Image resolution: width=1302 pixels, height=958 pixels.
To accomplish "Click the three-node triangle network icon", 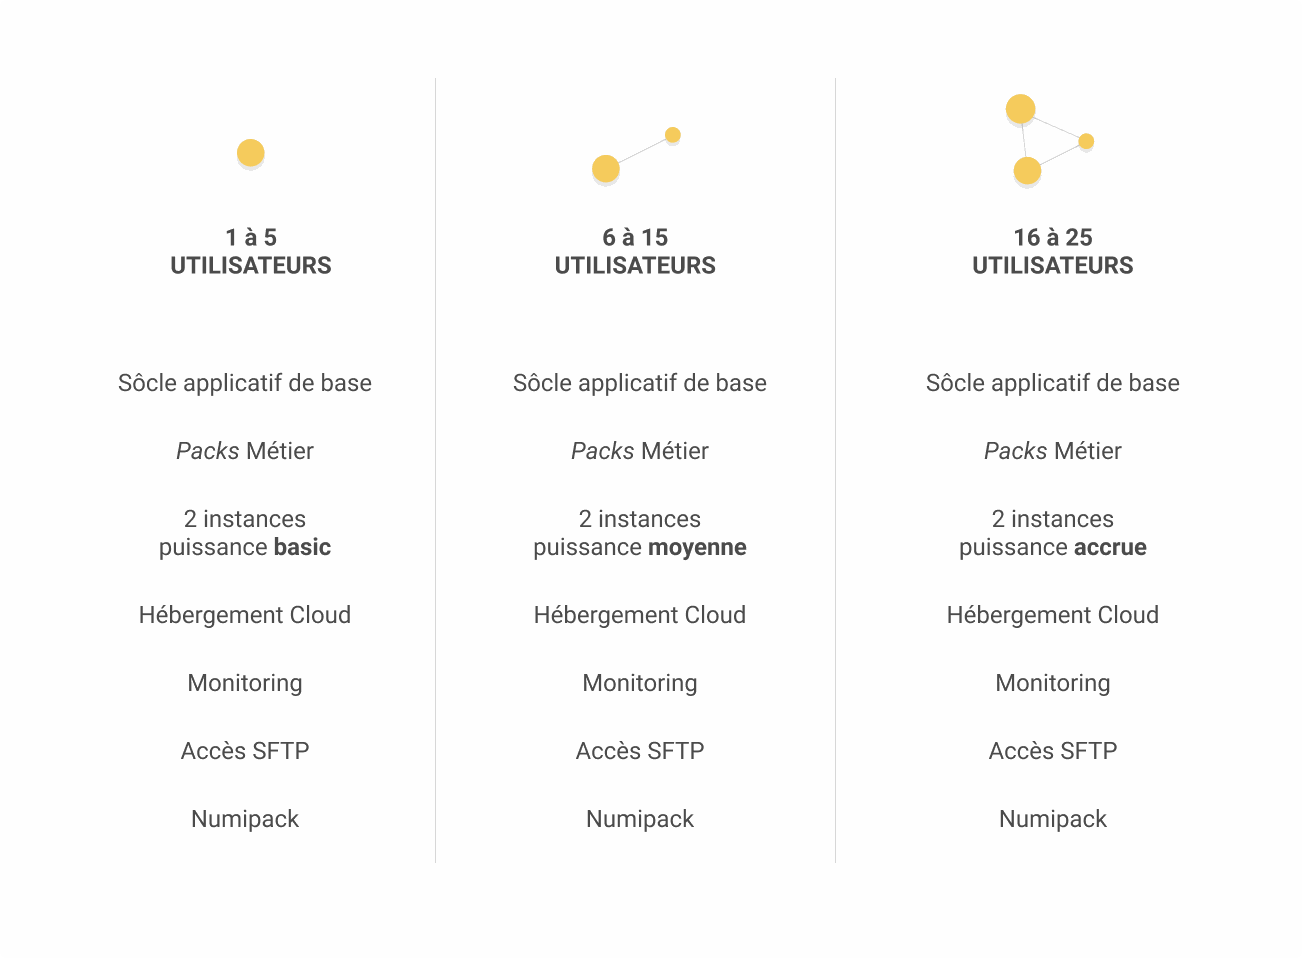I will pyautogui.click(x=1049, y=141).
